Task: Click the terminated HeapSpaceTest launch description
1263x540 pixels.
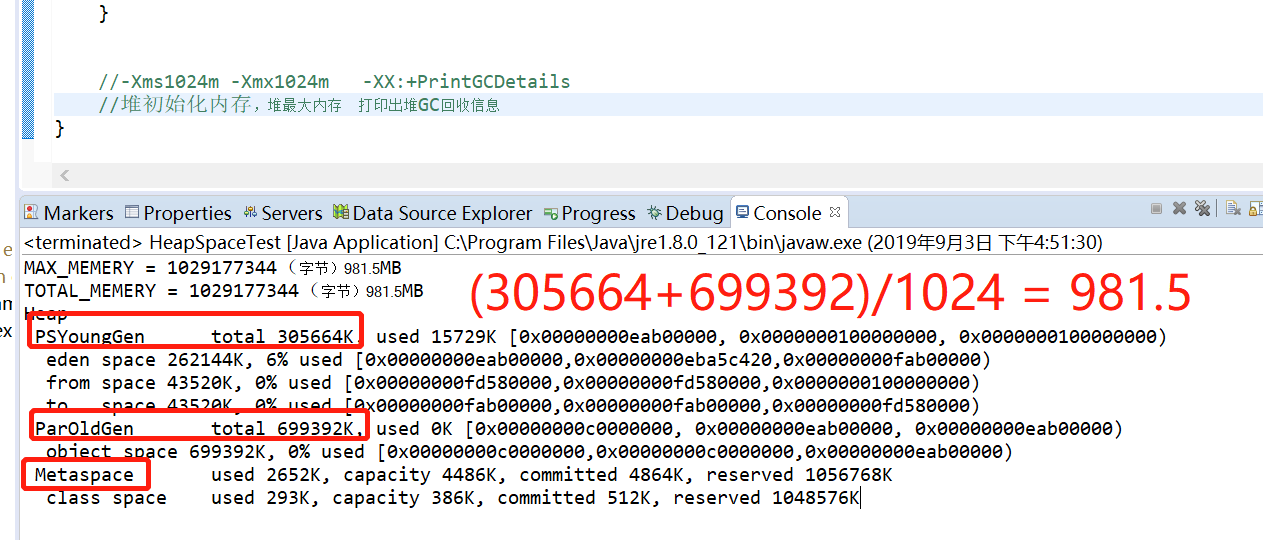Action: point(563,242)
